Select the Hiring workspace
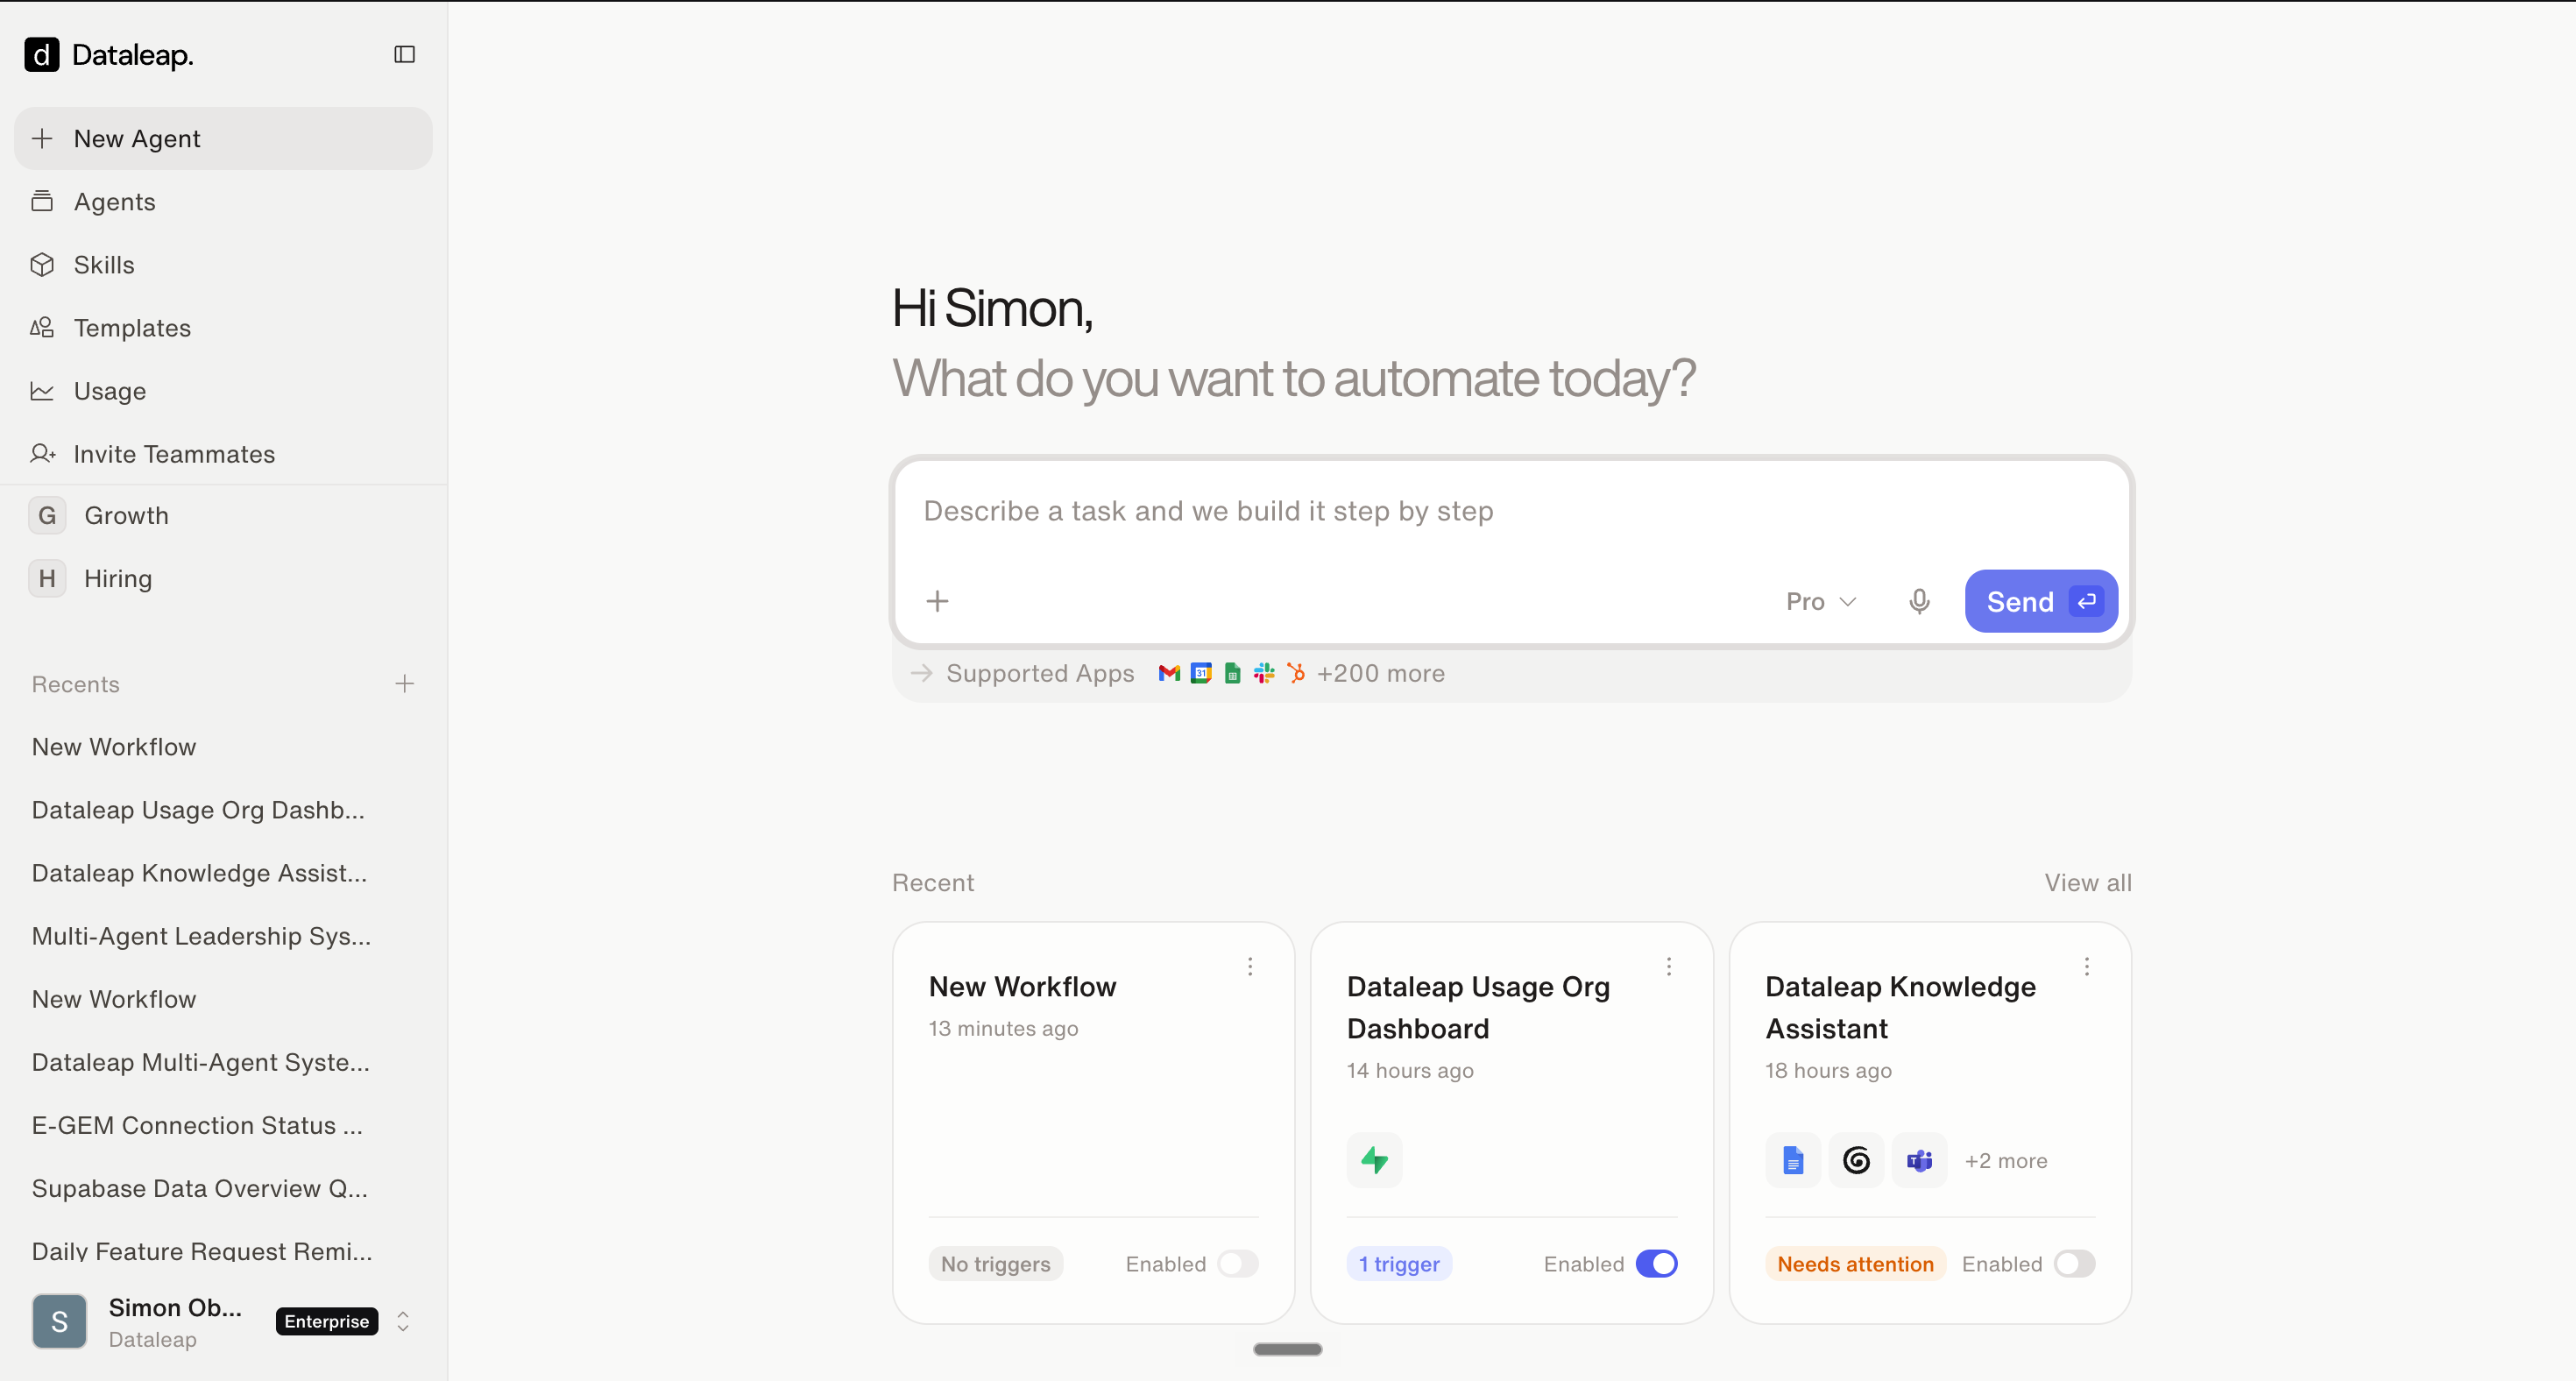The height and width of the screenshot is (1381, 2576). pyautogui.click(x=223, y=578)
